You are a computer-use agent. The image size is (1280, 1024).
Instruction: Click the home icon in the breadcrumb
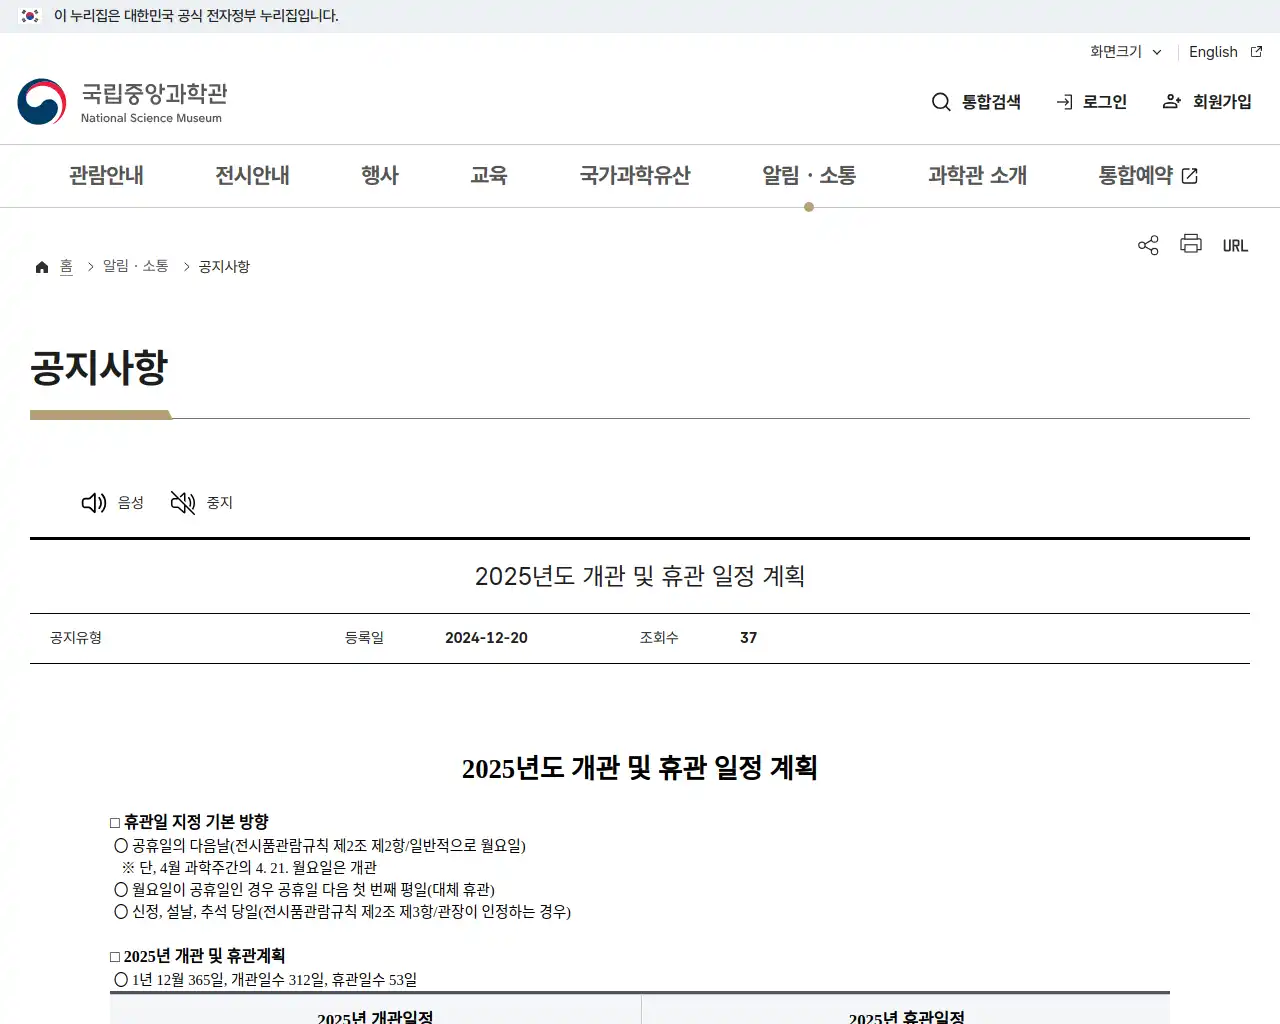coord(42,265)
